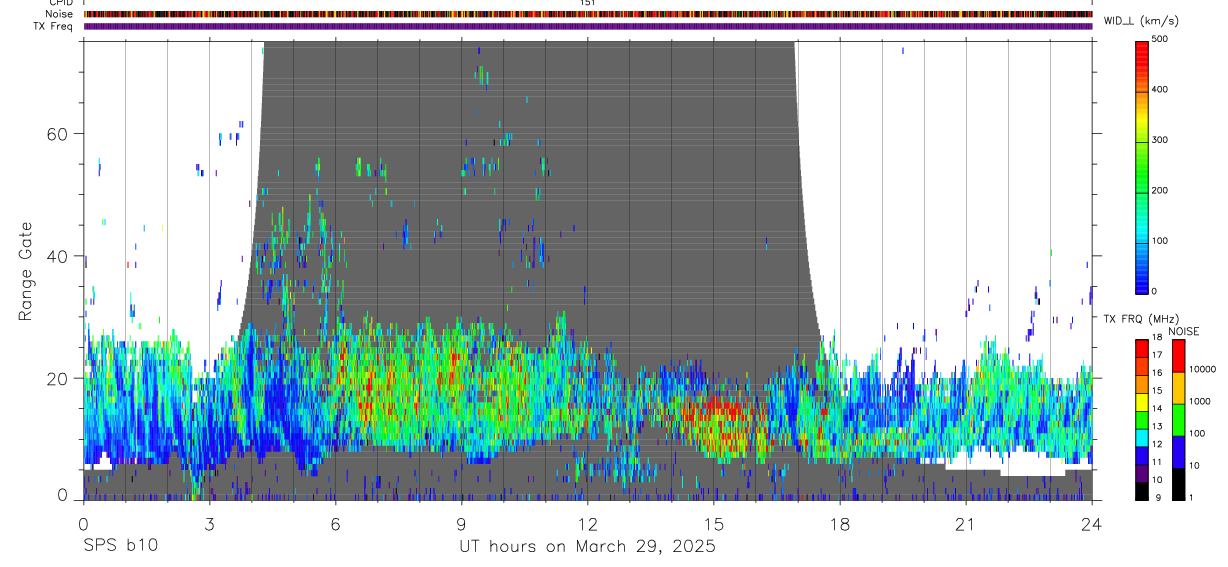Click the 6 hour tick label
Screen dimensions: 1228x567
[335, 523]
